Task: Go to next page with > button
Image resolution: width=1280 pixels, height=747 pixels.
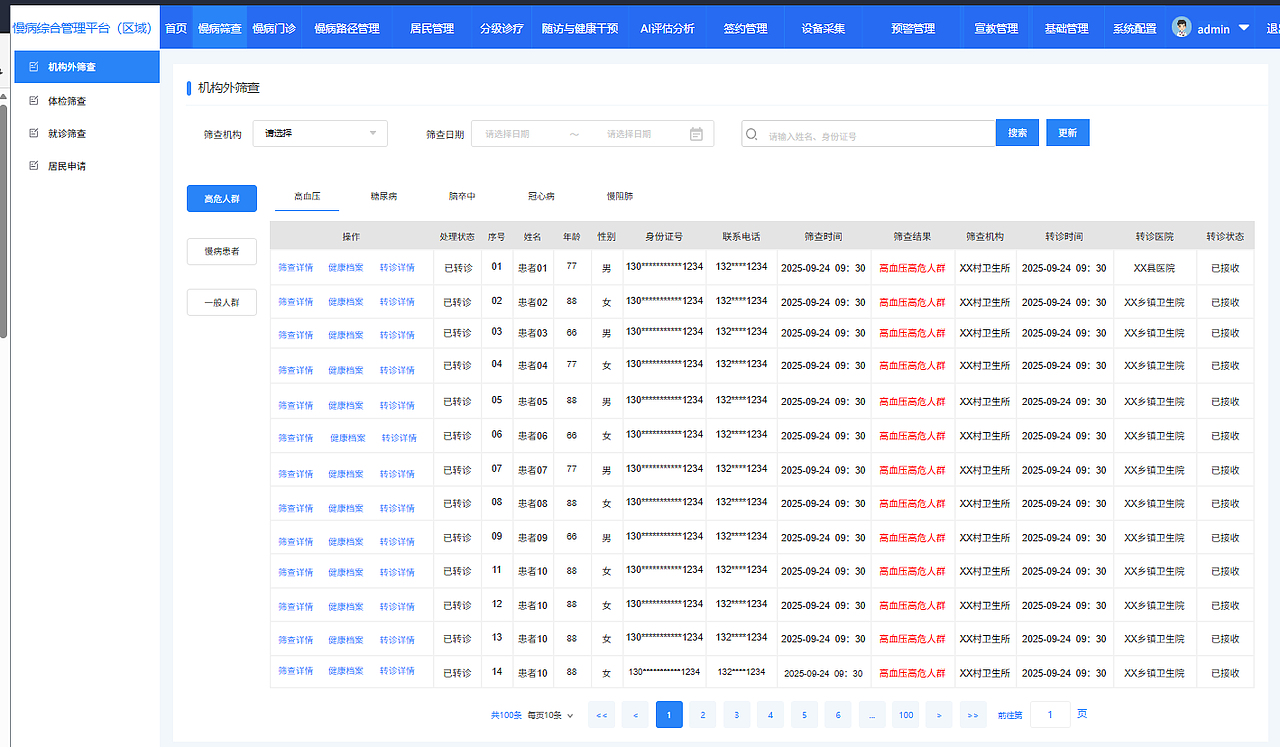Action: point(938,714)
